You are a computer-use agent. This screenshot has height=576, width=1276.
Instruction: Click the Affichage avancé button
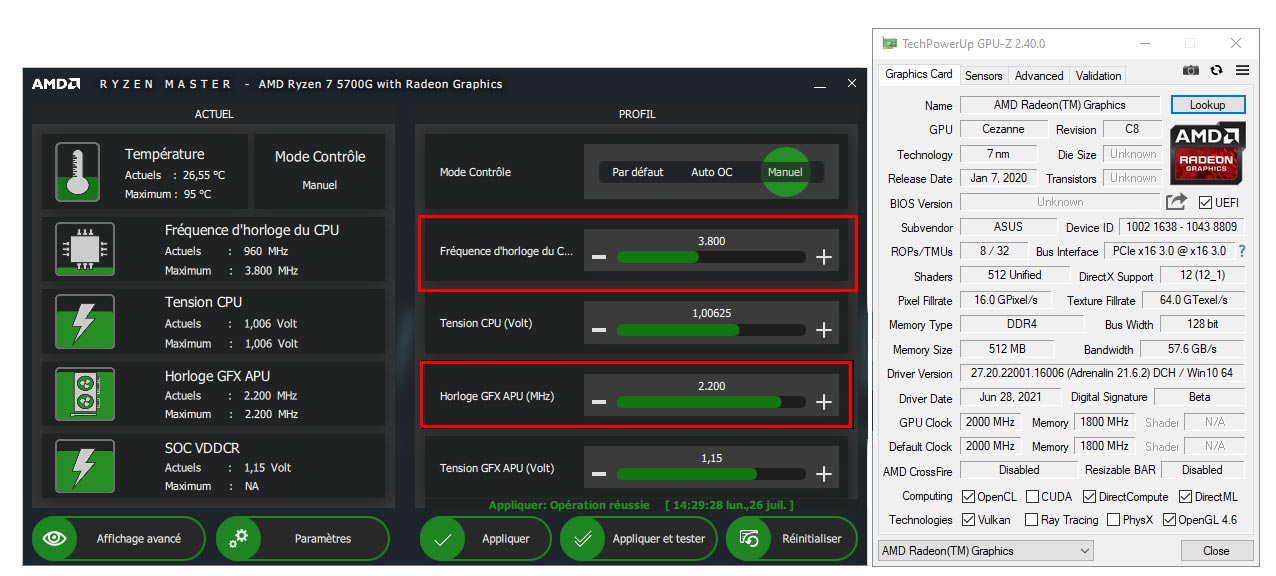tap(119, 539)
